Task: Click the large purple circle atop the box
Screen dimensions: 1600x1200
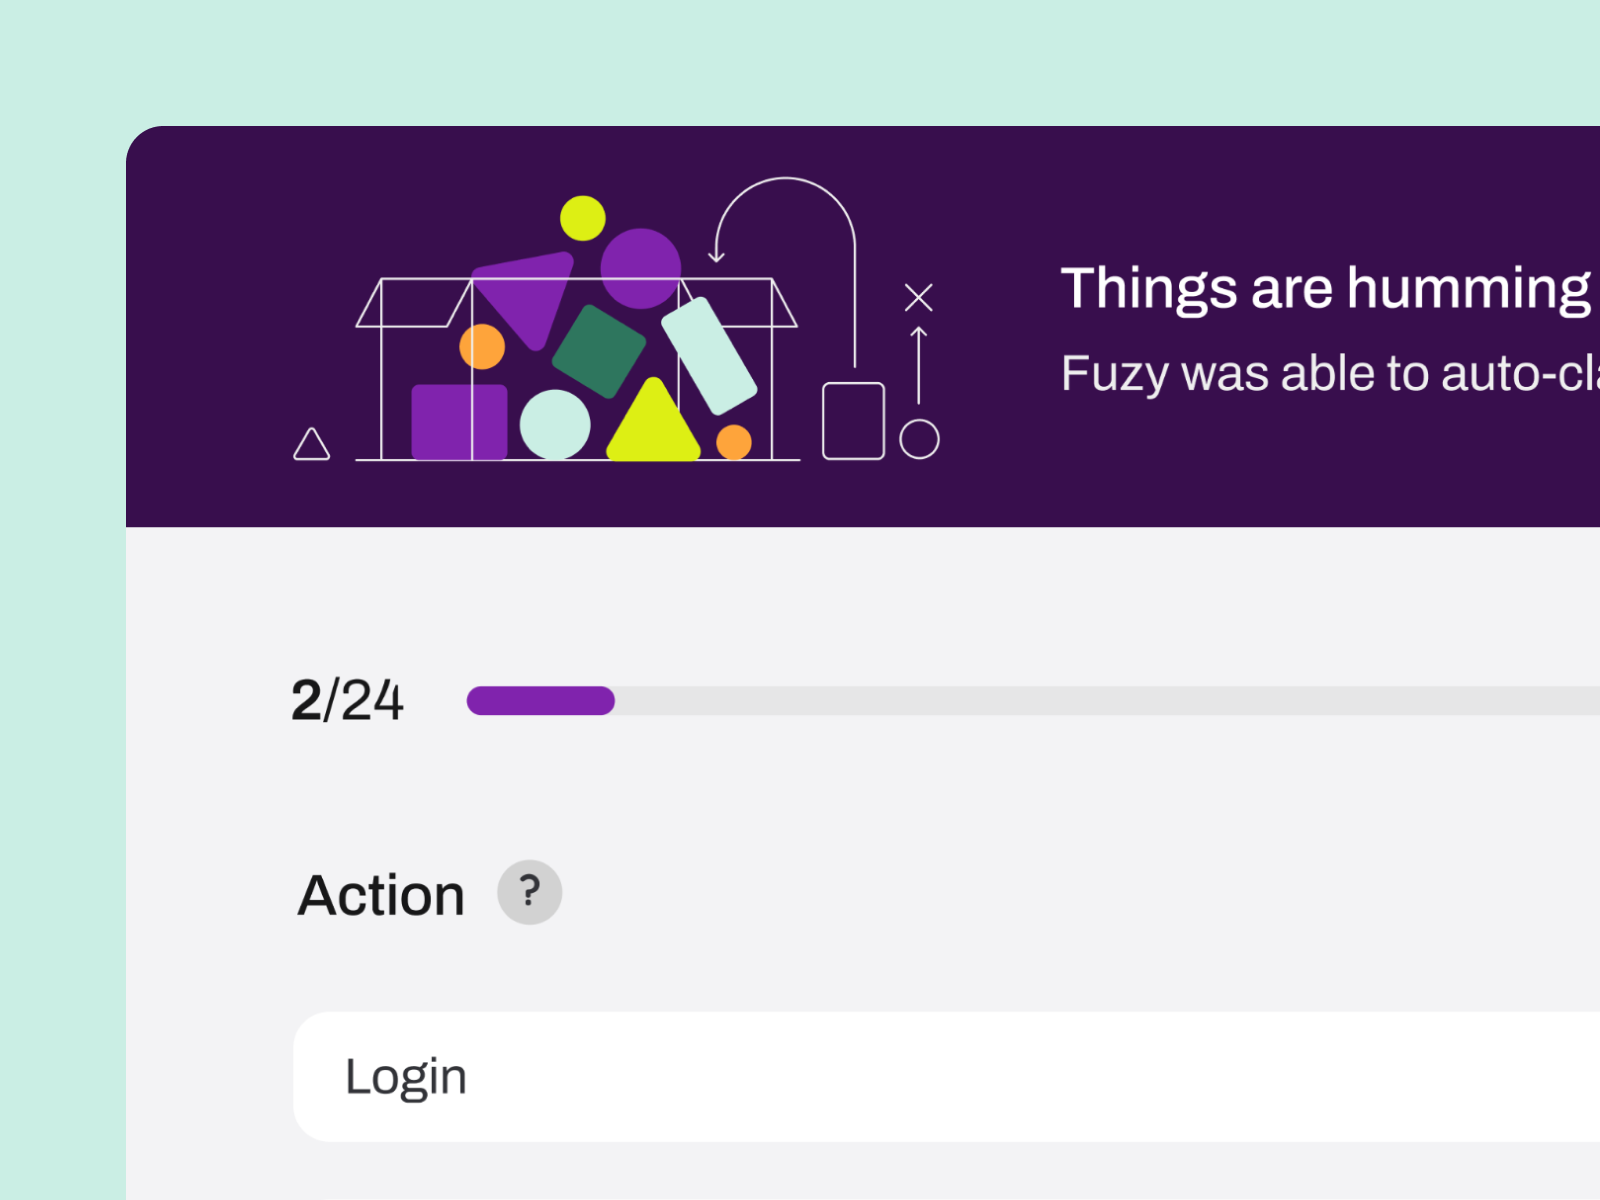Action: (x=640, y=268)
